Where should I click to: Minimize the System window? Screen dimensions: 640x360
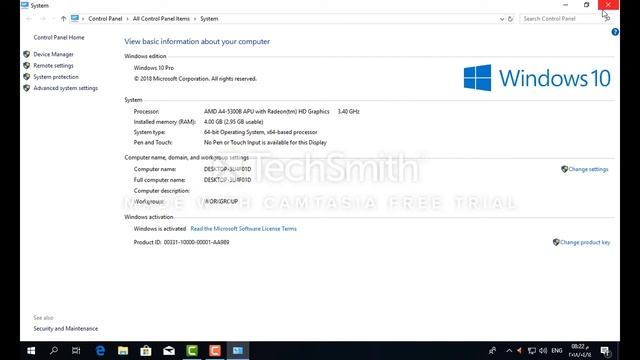[x=565, y=5]
